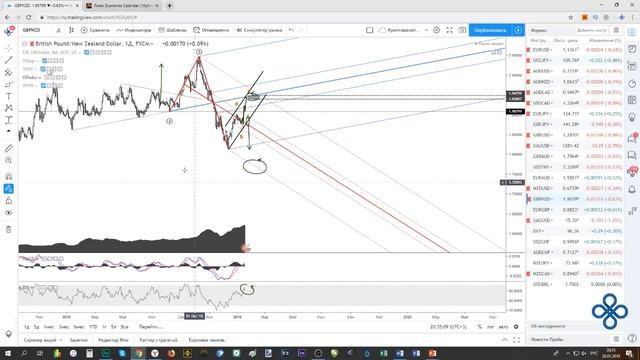
Task: Select the trend line drawing tool
Action: [x=8, y=60]
